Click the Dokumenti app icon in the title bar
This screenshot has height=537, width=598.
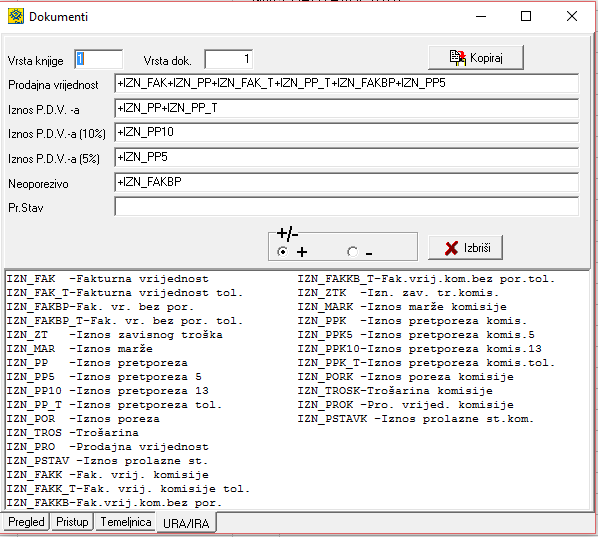point(16,16)
